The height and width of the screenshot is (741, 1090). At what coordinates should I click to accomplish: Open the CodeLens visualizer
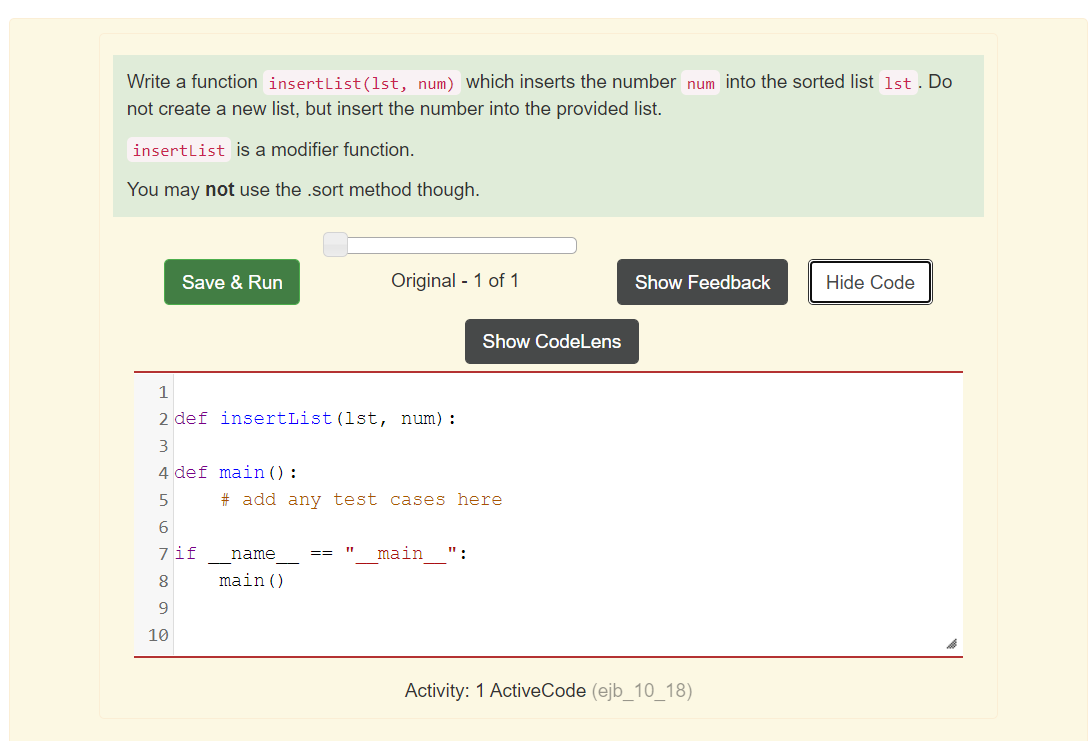coord(551,341)
